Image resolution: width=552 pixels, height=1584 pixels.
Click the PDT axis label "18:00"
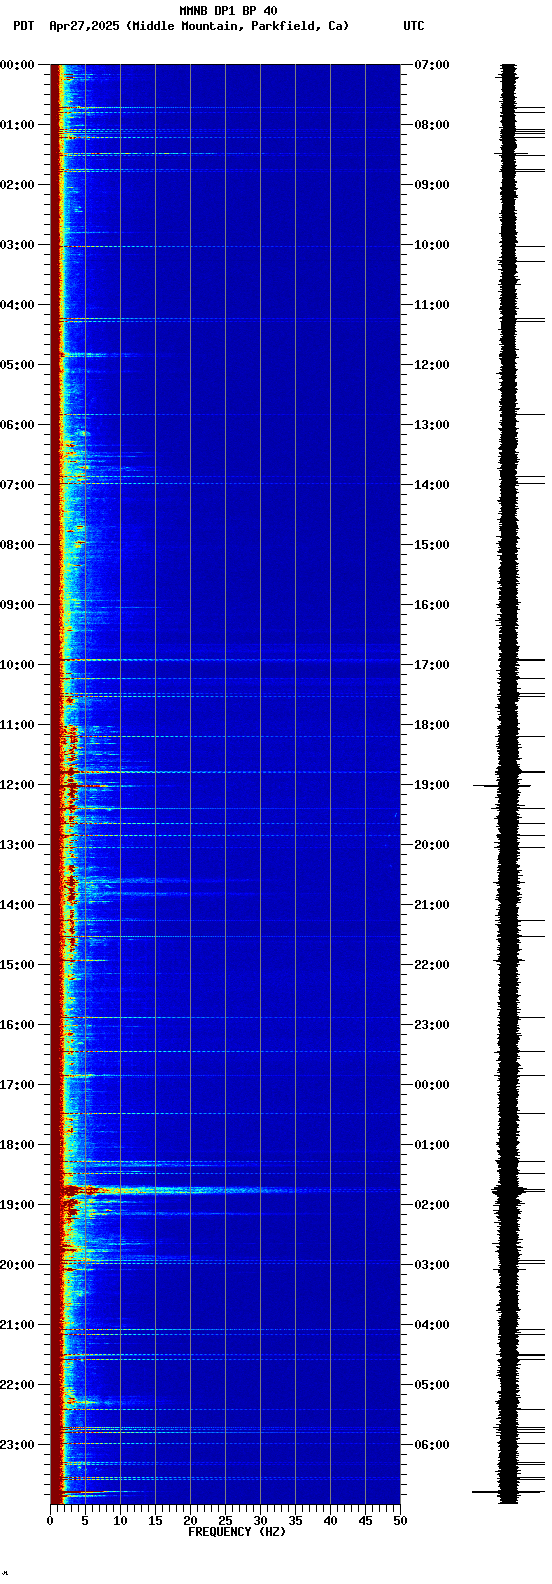coord(17,1145)
